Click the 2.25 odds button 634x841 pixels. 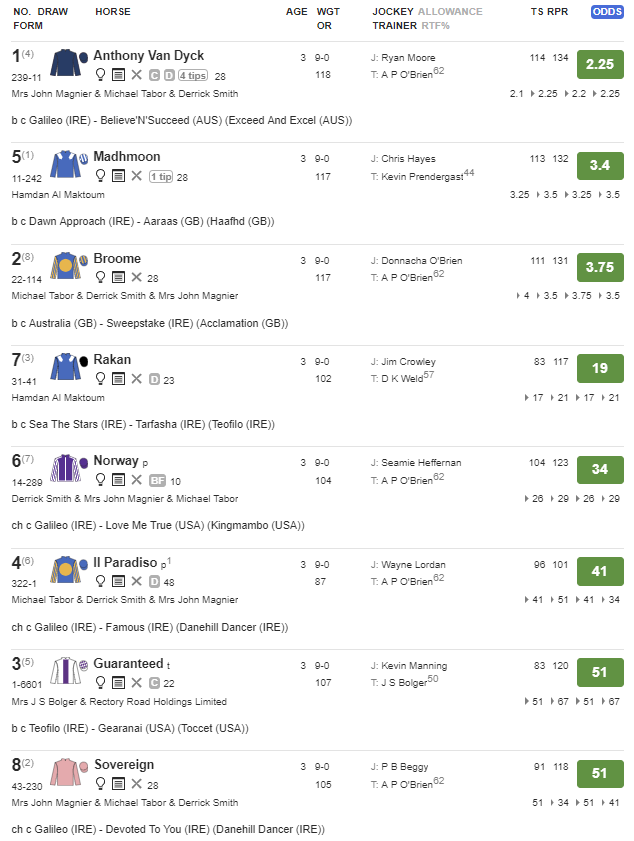[600, 64]
